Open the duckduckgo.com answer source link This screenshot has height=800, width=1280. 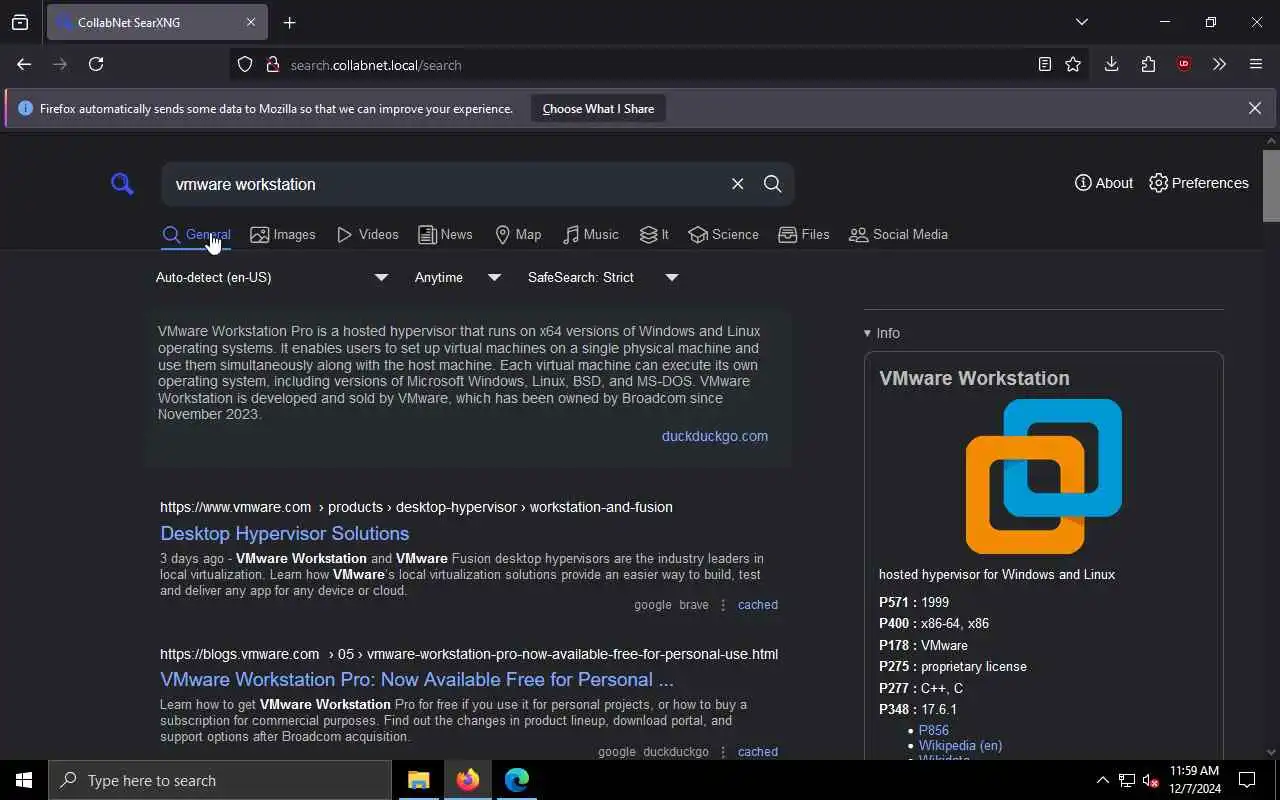click(x=715, y=436)
